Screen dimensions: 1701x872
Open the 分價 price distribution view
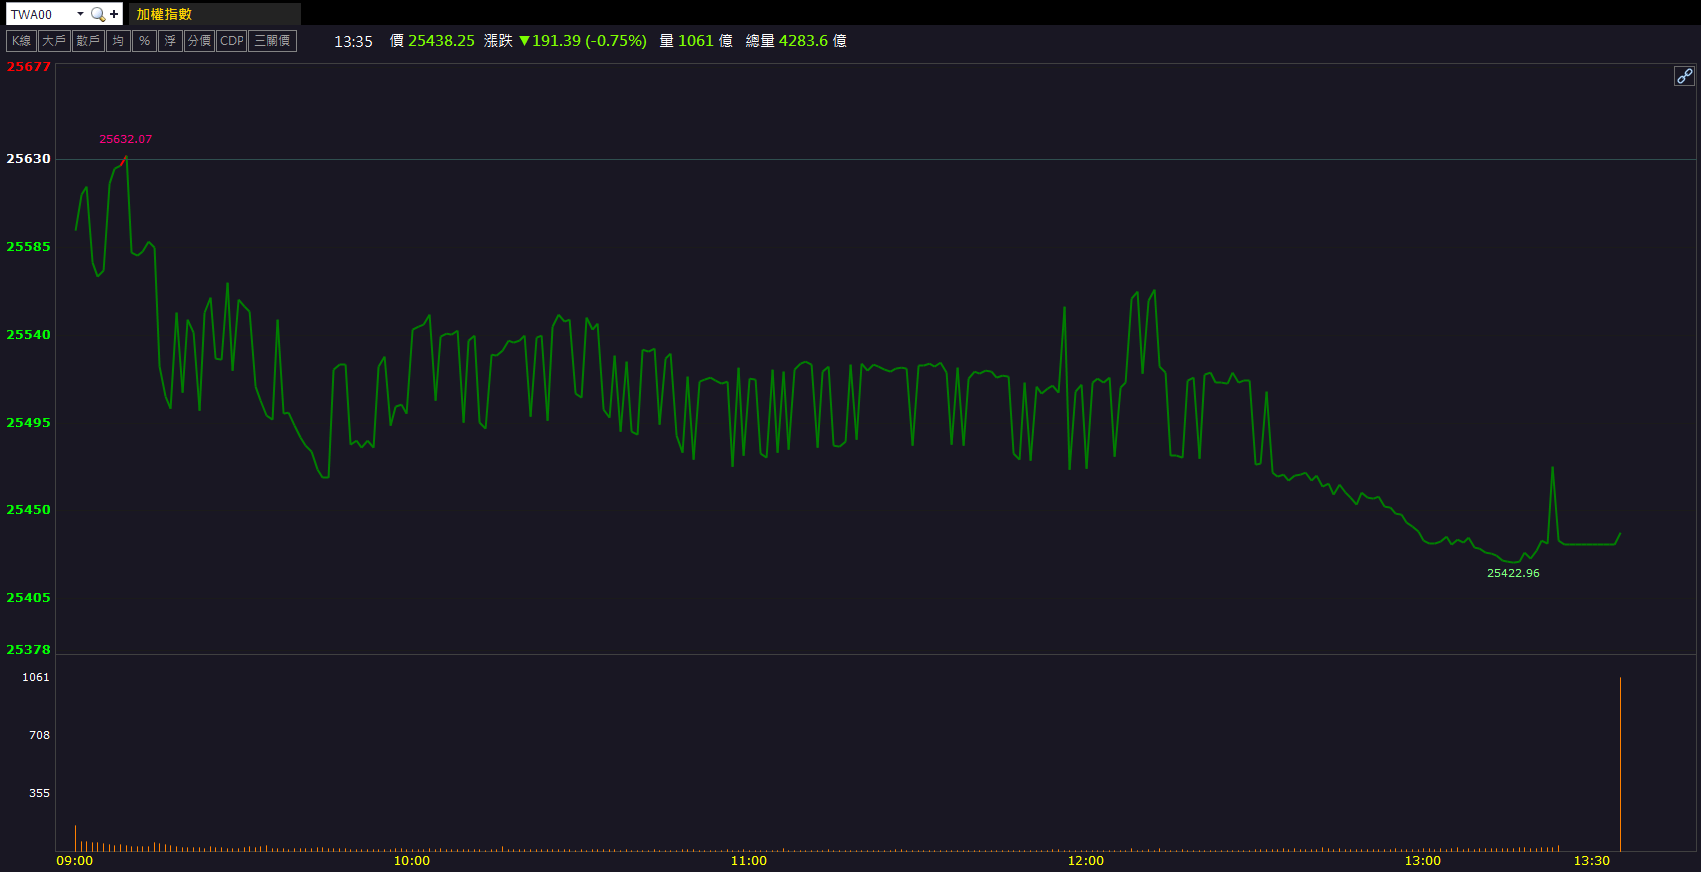pos(199,41)
